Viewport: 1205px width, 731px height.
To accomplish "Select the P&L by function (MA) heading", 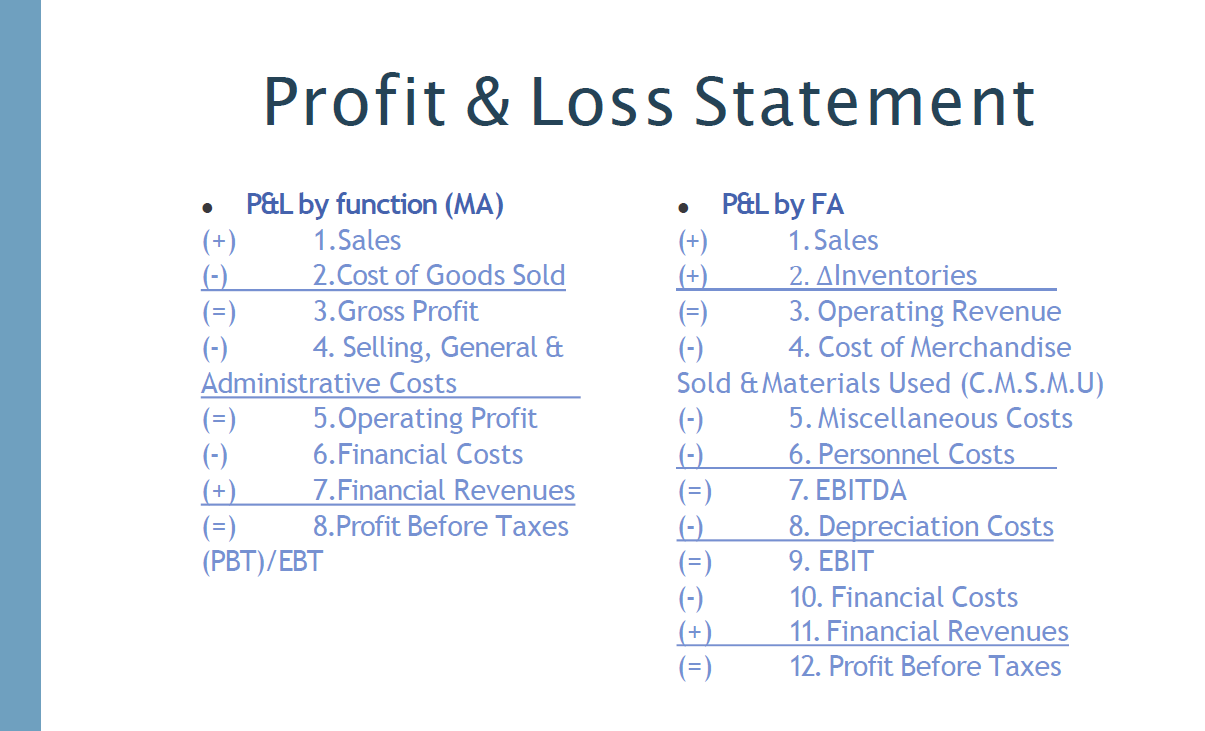I will [375, 205].
